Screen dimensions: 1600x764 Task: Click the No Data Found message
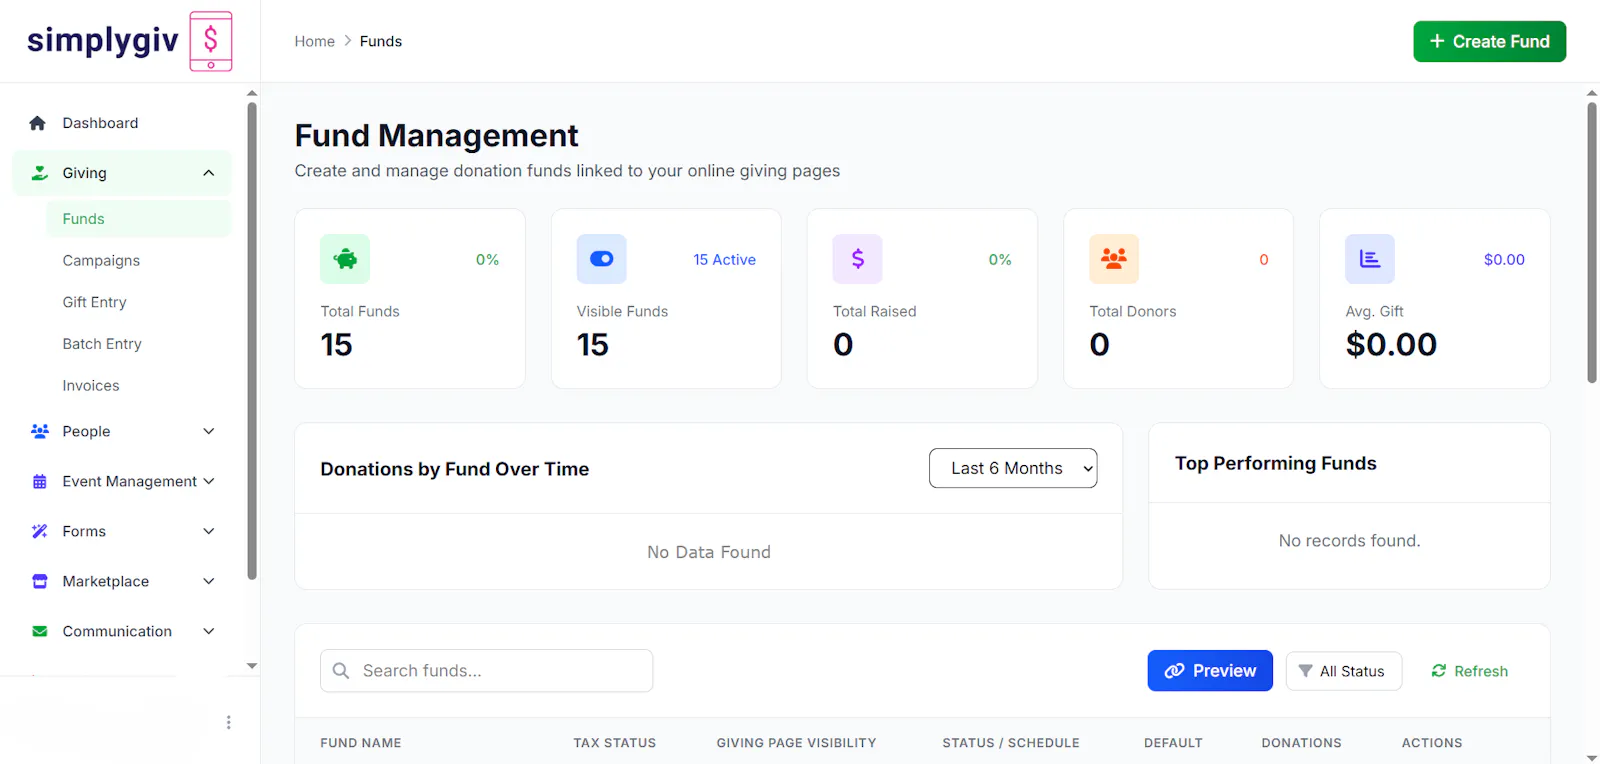709,552
